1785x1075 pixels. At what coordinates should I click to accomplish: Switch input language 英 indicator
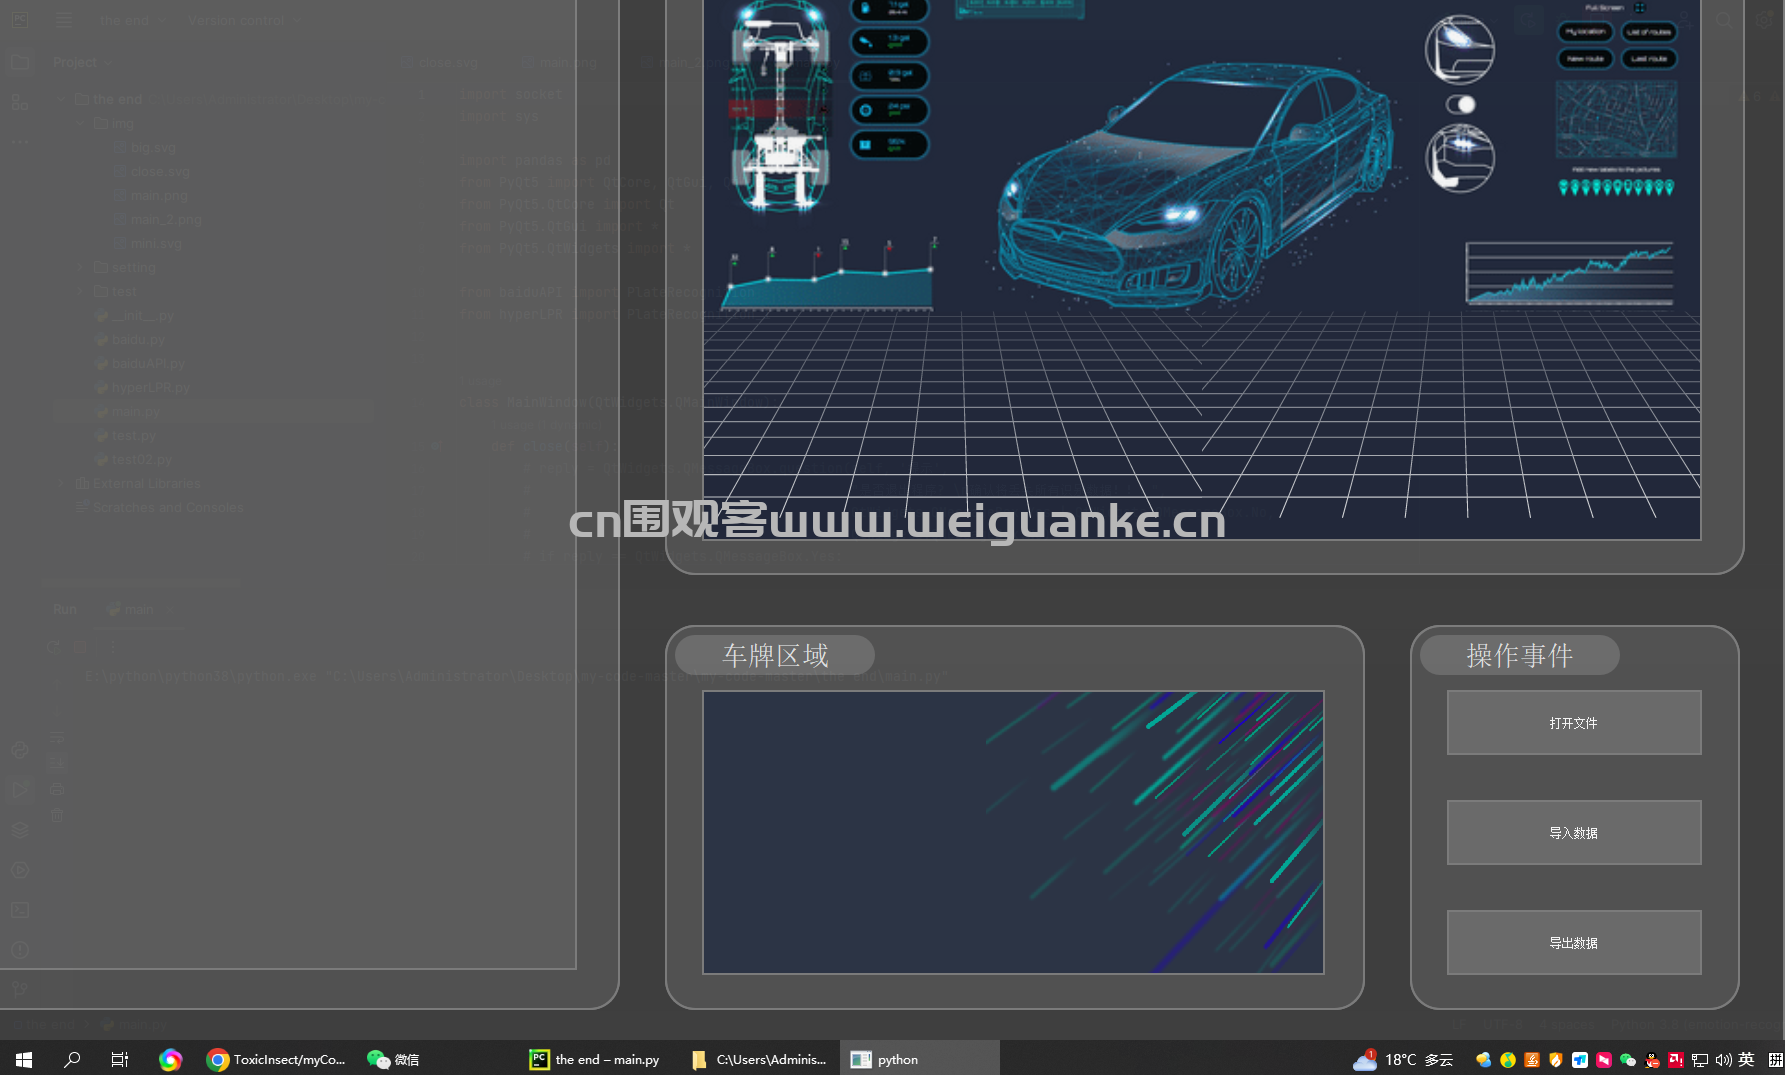pyautogui.click(x=1746, y=1060)
